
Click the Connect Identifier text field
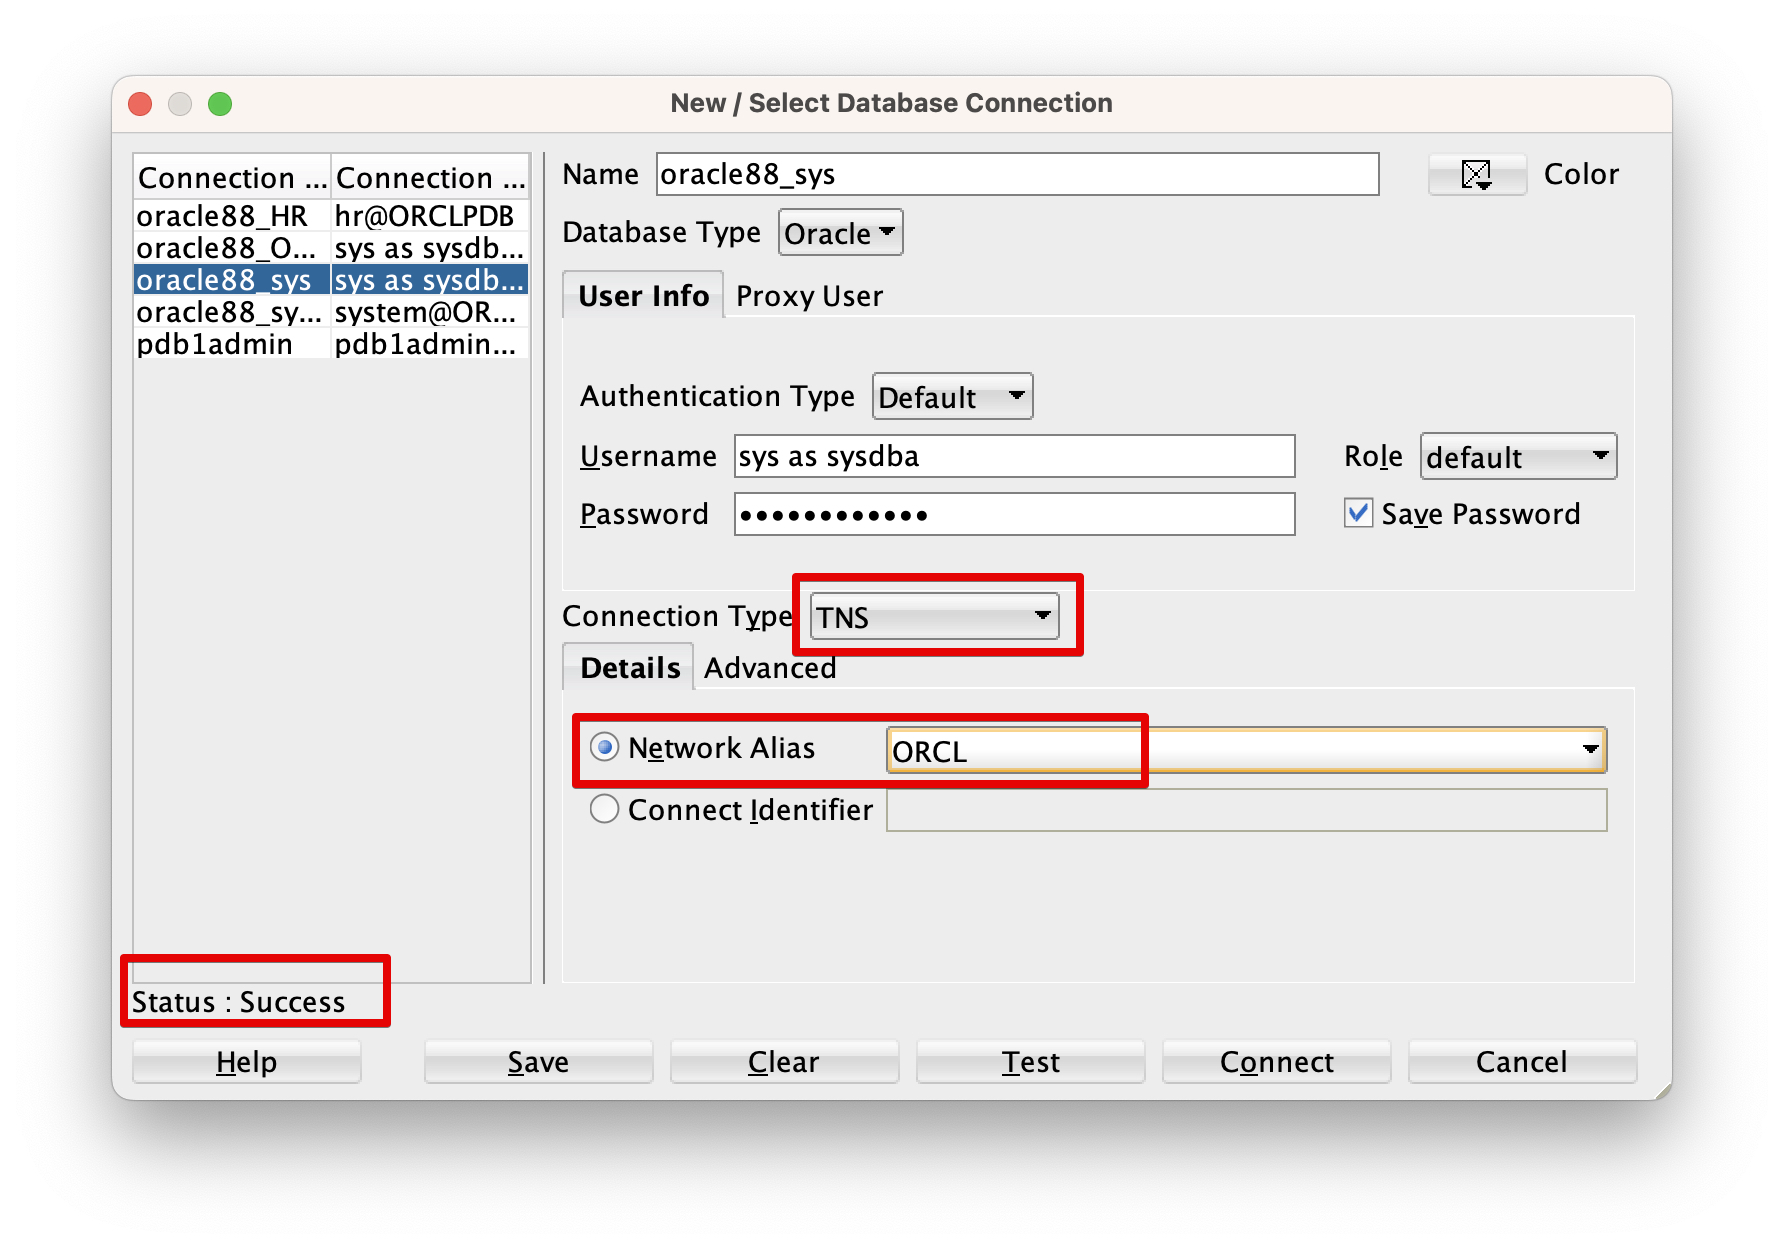point(1246,810)
